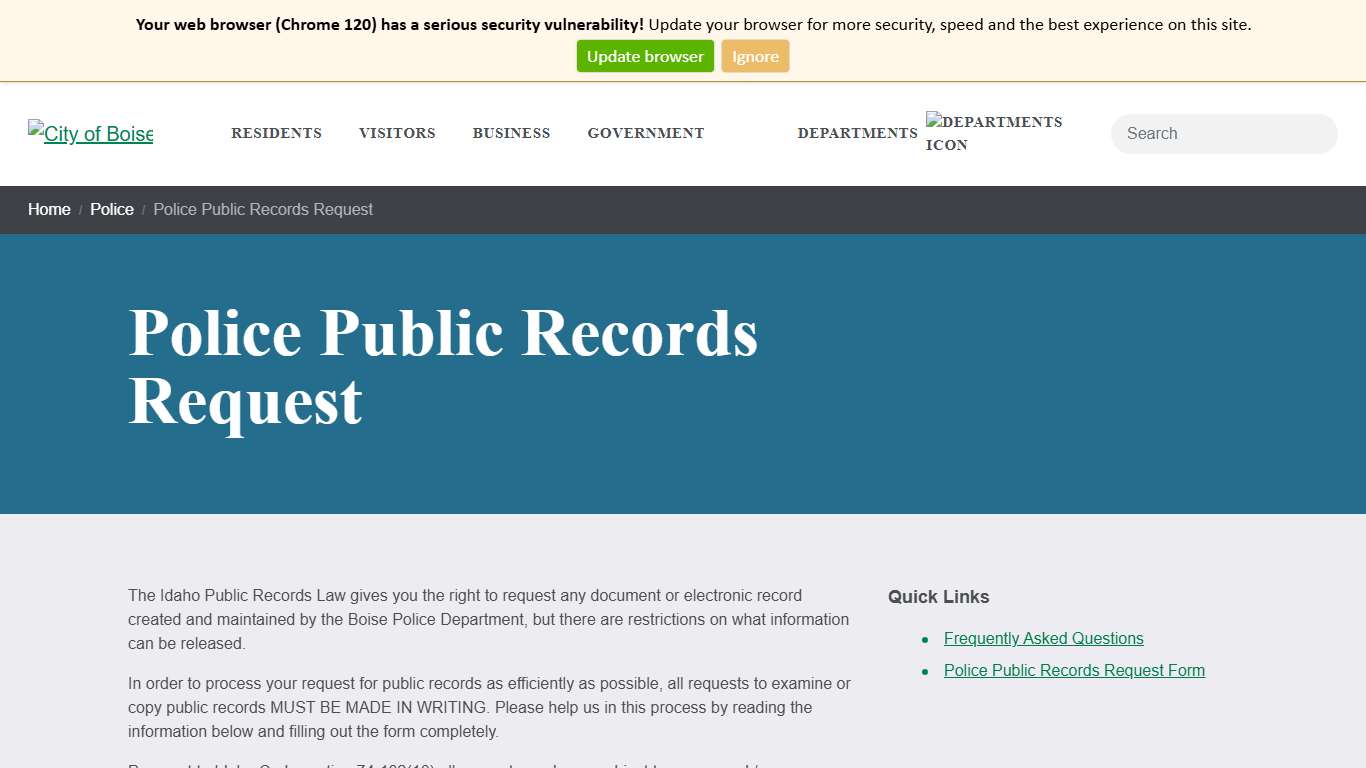Click the Quick Links section heading

click(937, 596)
